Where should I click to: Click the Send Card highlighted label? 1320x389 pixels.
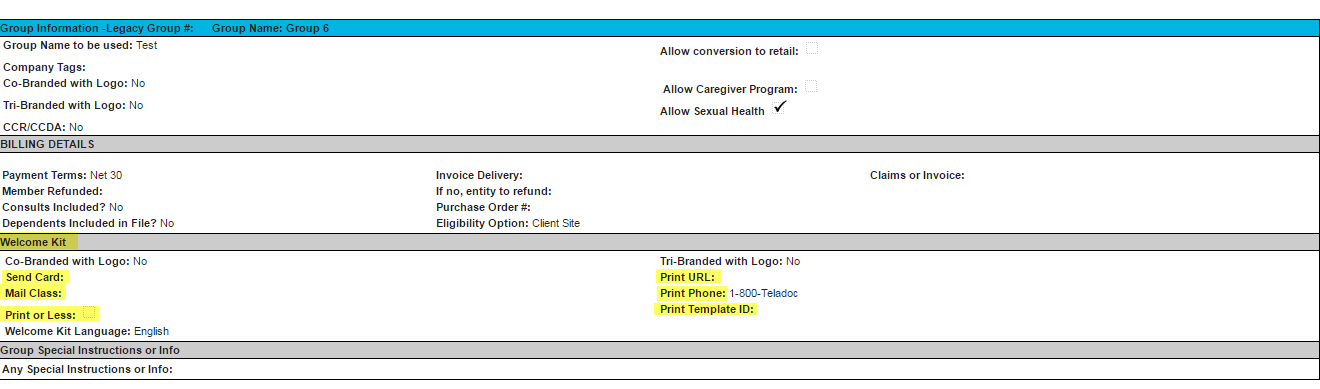[x=34, y=277]
